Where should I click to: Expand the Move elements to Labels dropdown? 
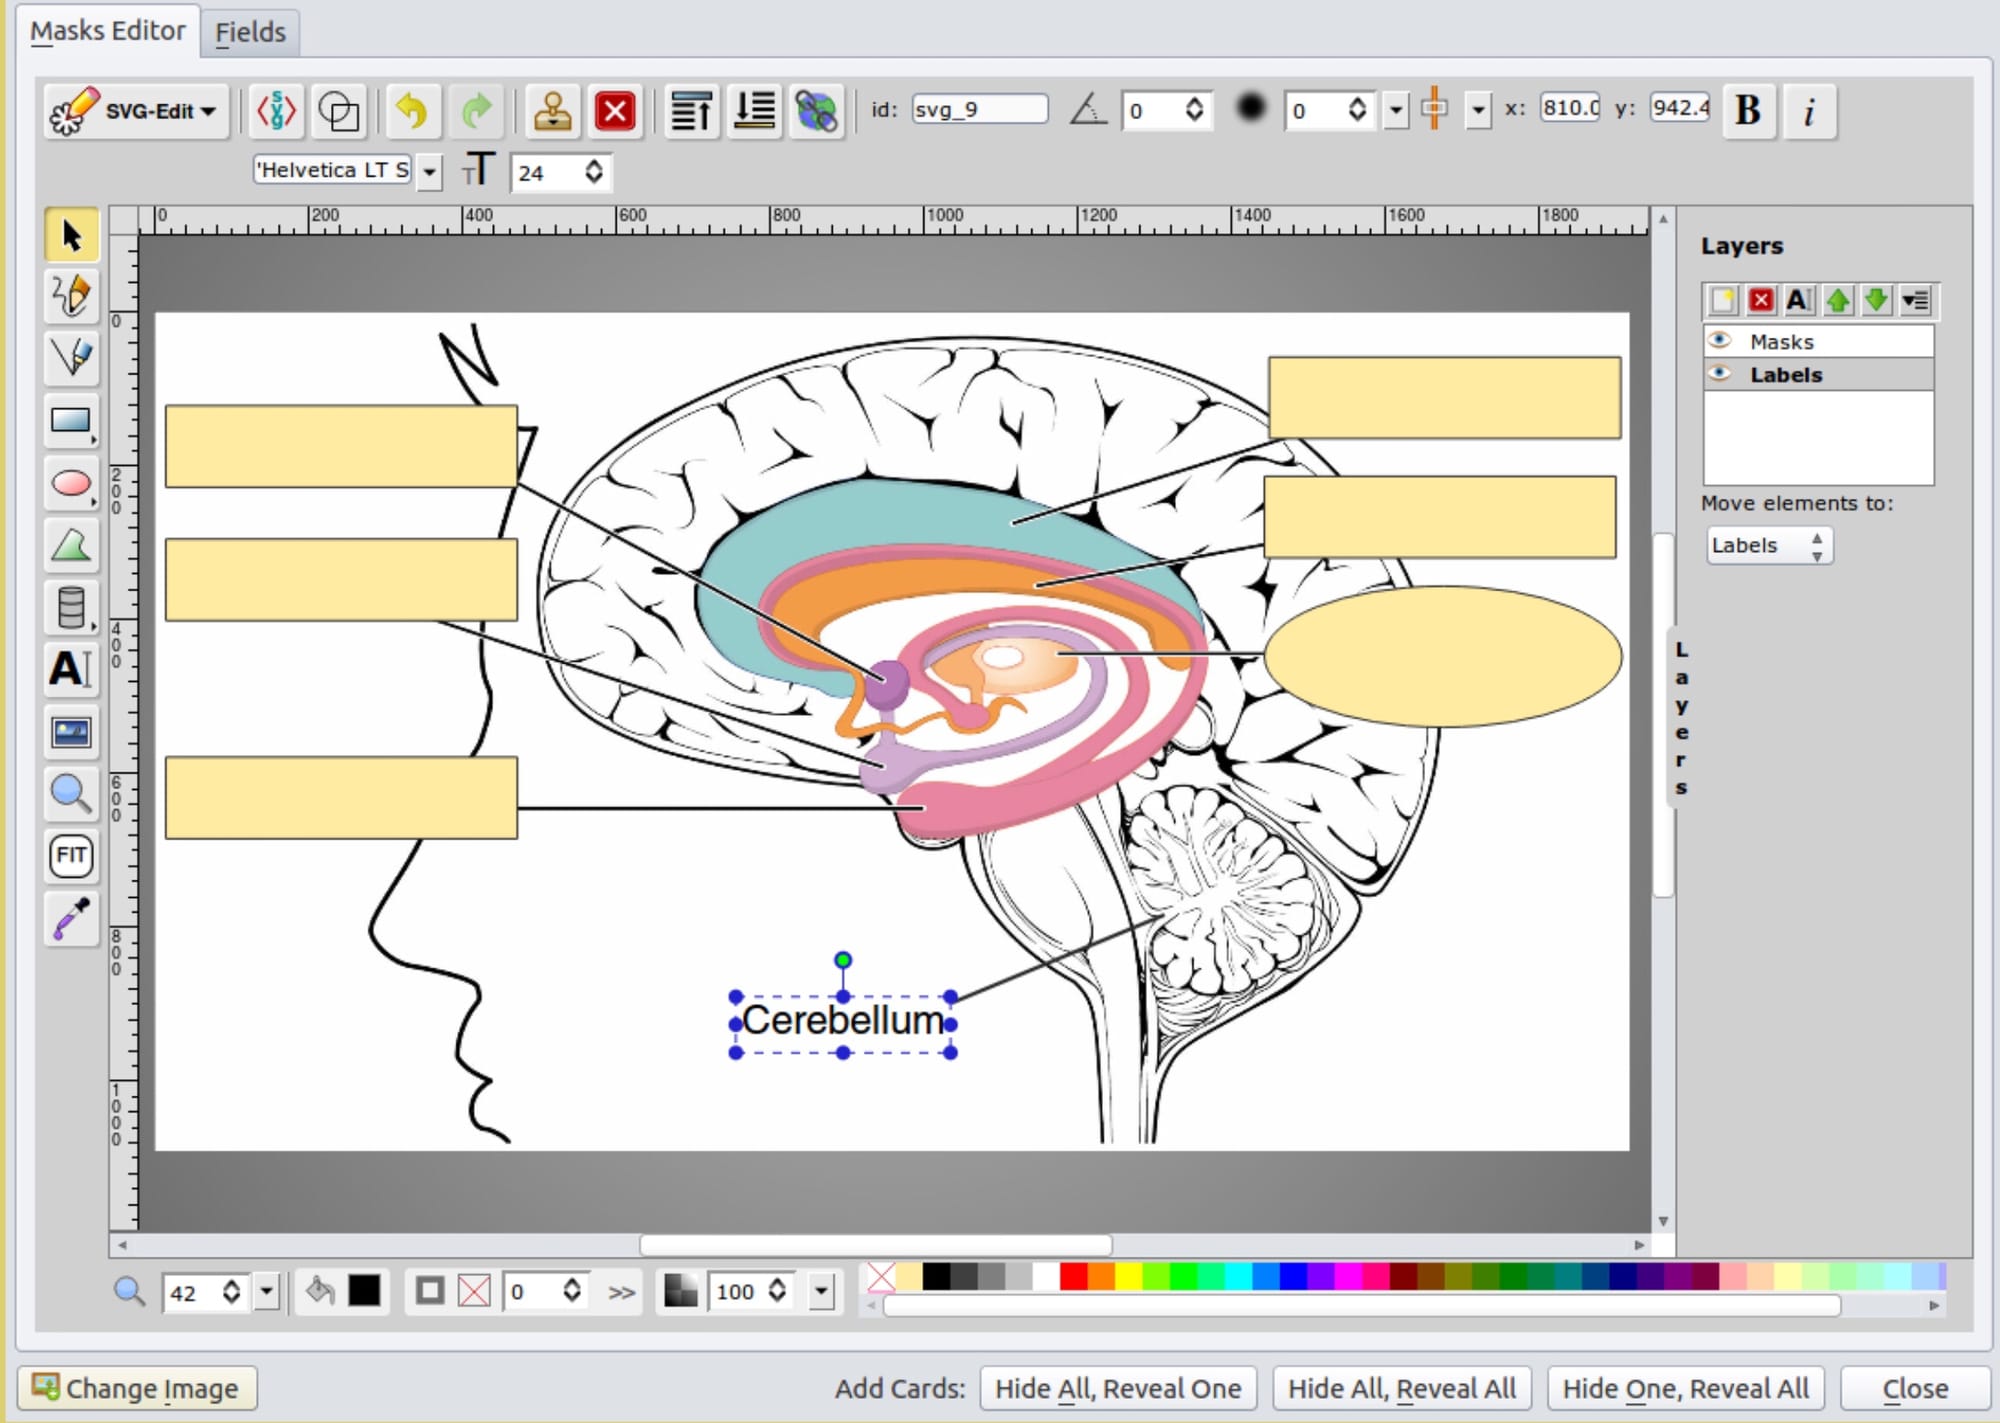pos(1768,546)
